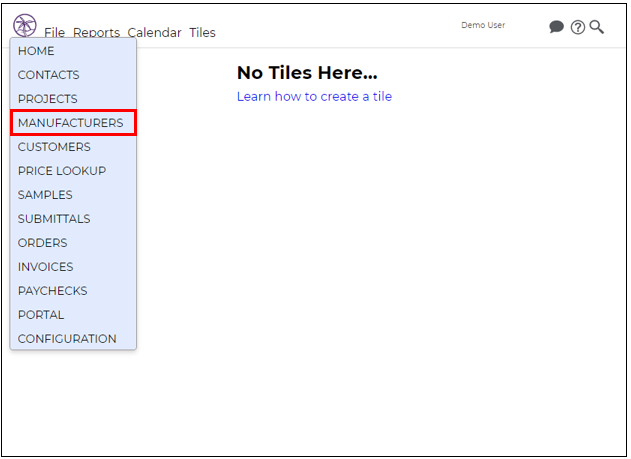Go to ORDERS menu entry
631x459 pixels.
click(x=73, y=243)
